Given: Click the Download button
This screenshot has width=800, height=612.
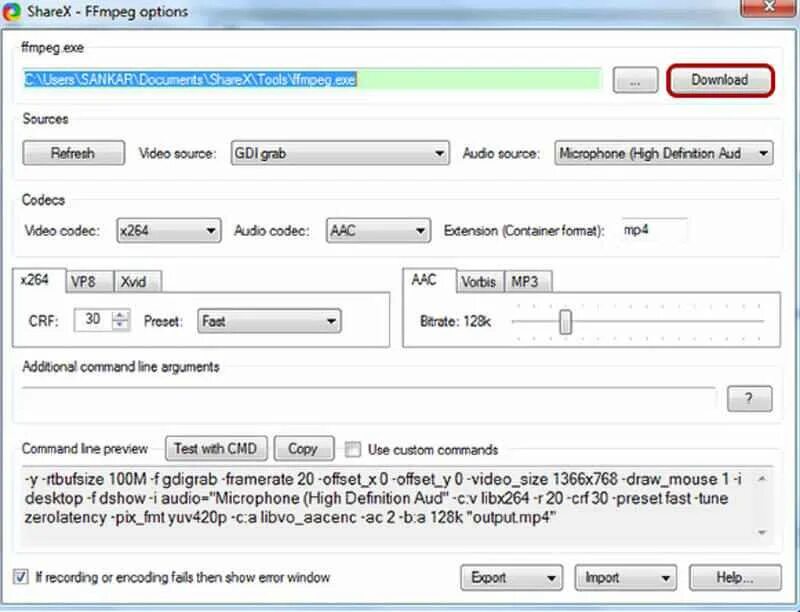Looking at the screenshot, I should point(720,80).
